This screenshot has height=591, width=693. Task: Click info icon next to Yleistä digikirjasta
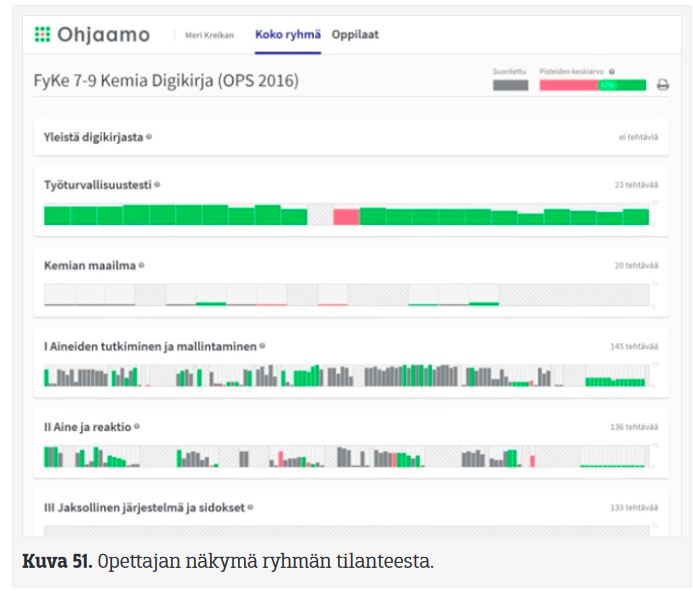(149, 136)
